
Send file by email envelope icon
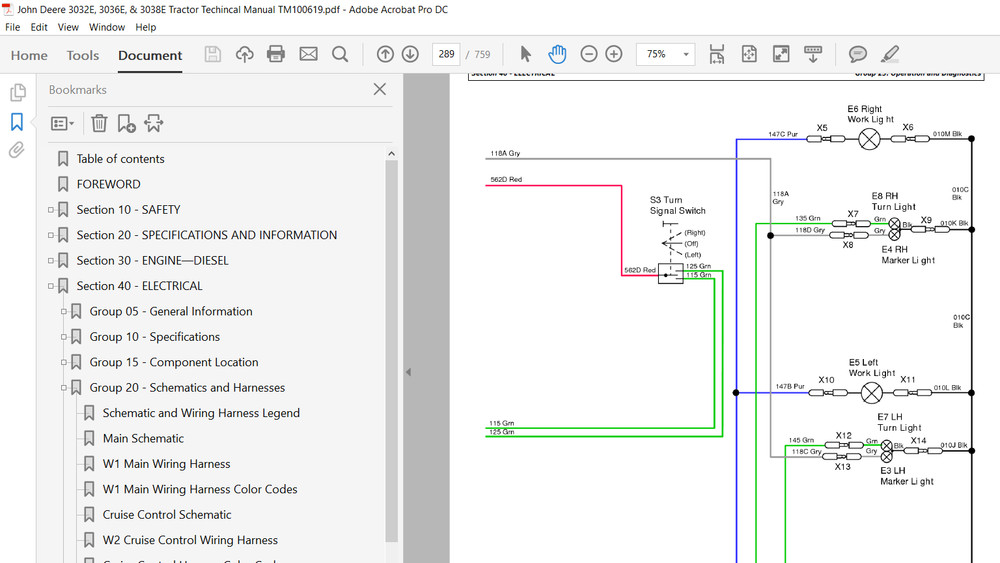coord(309,54)
